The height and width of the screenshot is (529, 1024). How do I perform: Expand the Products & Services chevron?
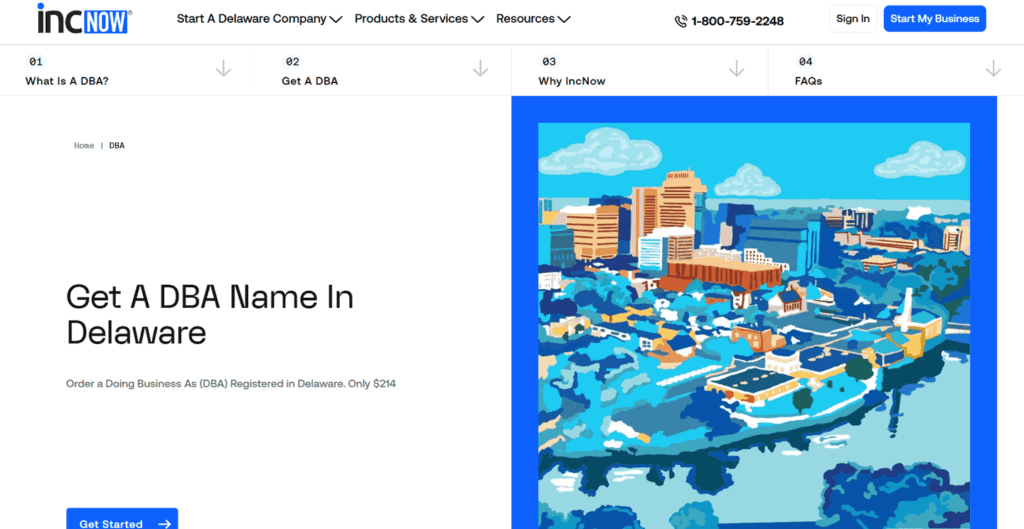pos(477,20)
